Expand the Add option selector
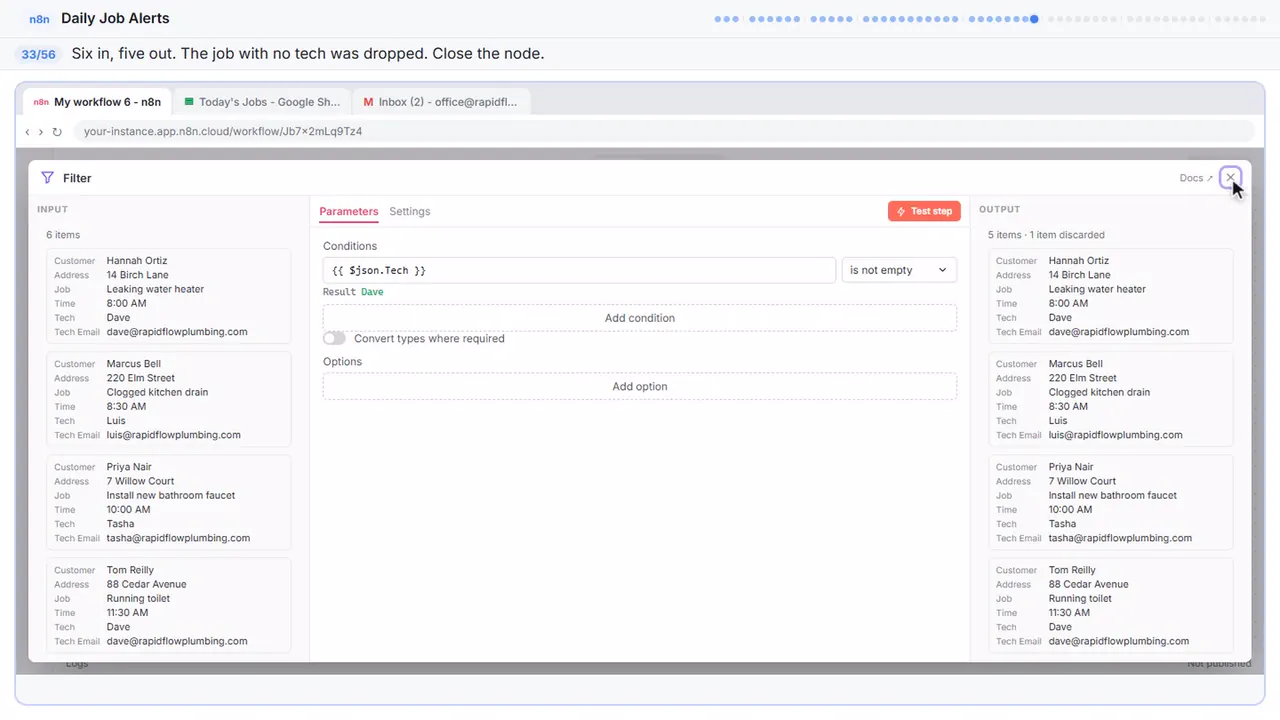The width and height of the screenshot is (1280, 720). [640, 386]
